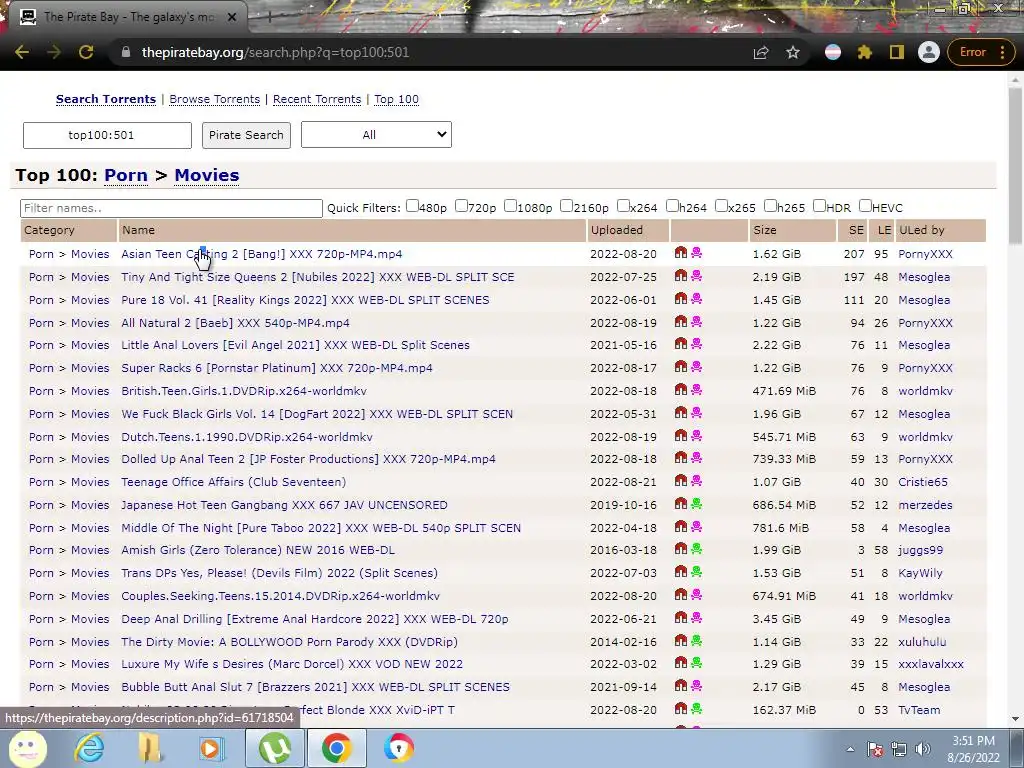
Task: Enable the 720p quick filter
Action: (461, 206)
